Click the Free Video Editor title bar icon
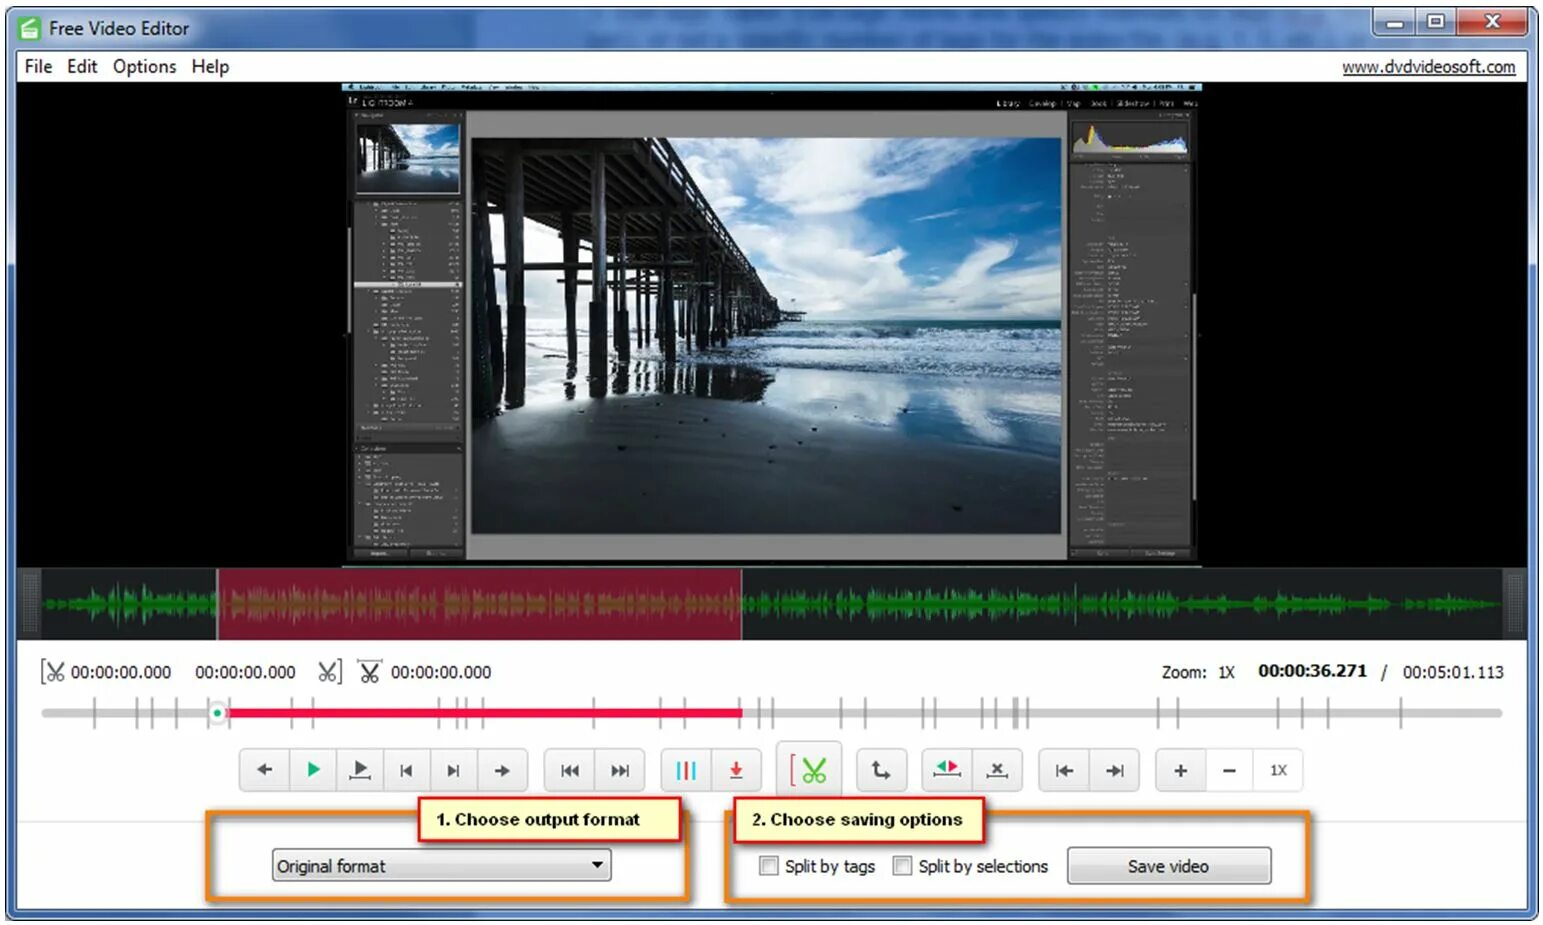This screenshot has height=925, width=1543. (30, 28)
